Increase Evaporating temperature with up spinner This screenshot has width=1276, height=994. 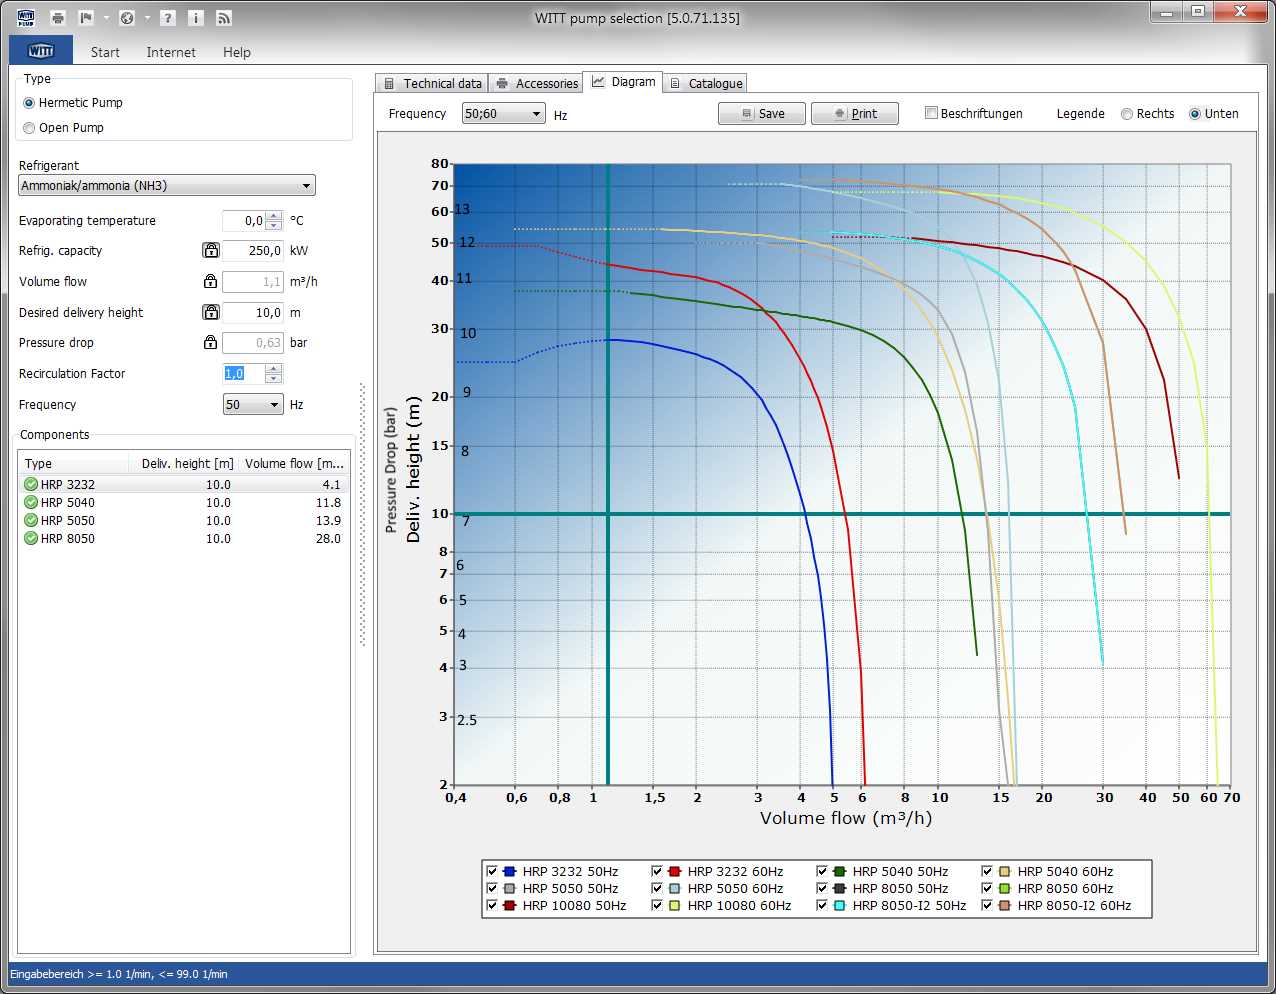click(274, 216)
